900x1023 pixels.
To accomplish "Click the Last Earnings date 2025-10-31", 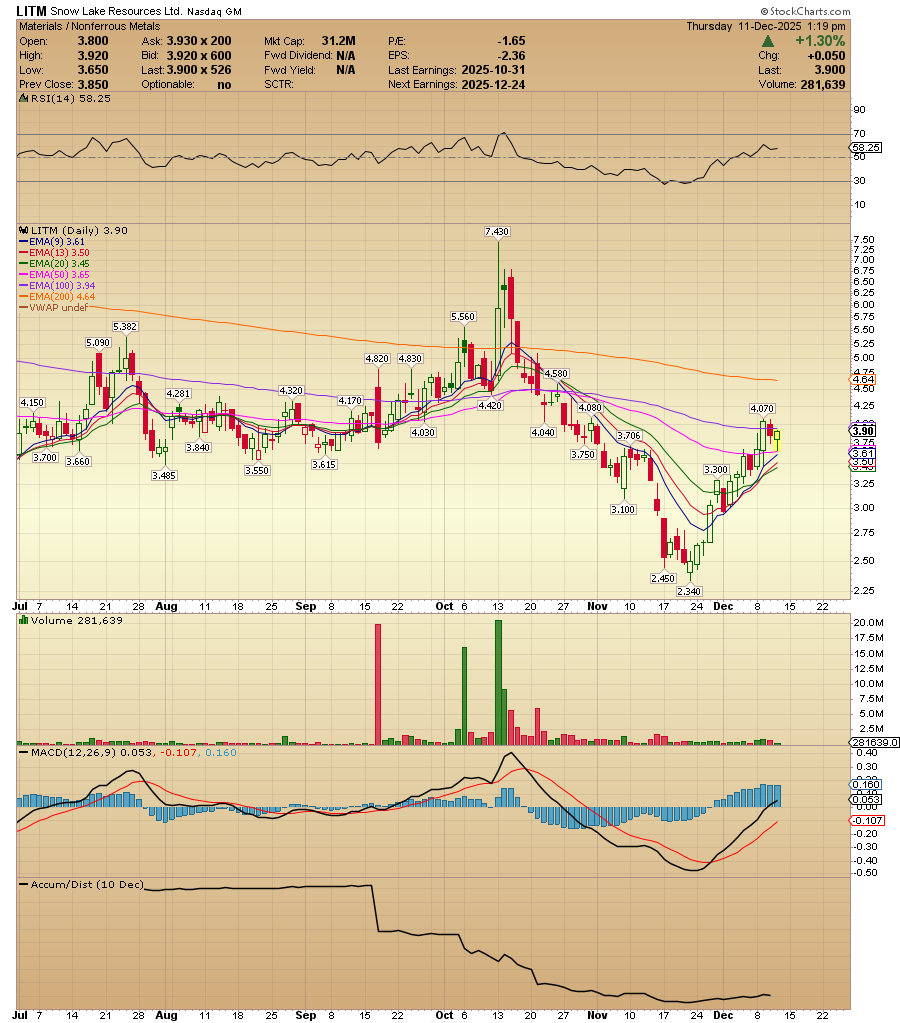I will (493, 70).
